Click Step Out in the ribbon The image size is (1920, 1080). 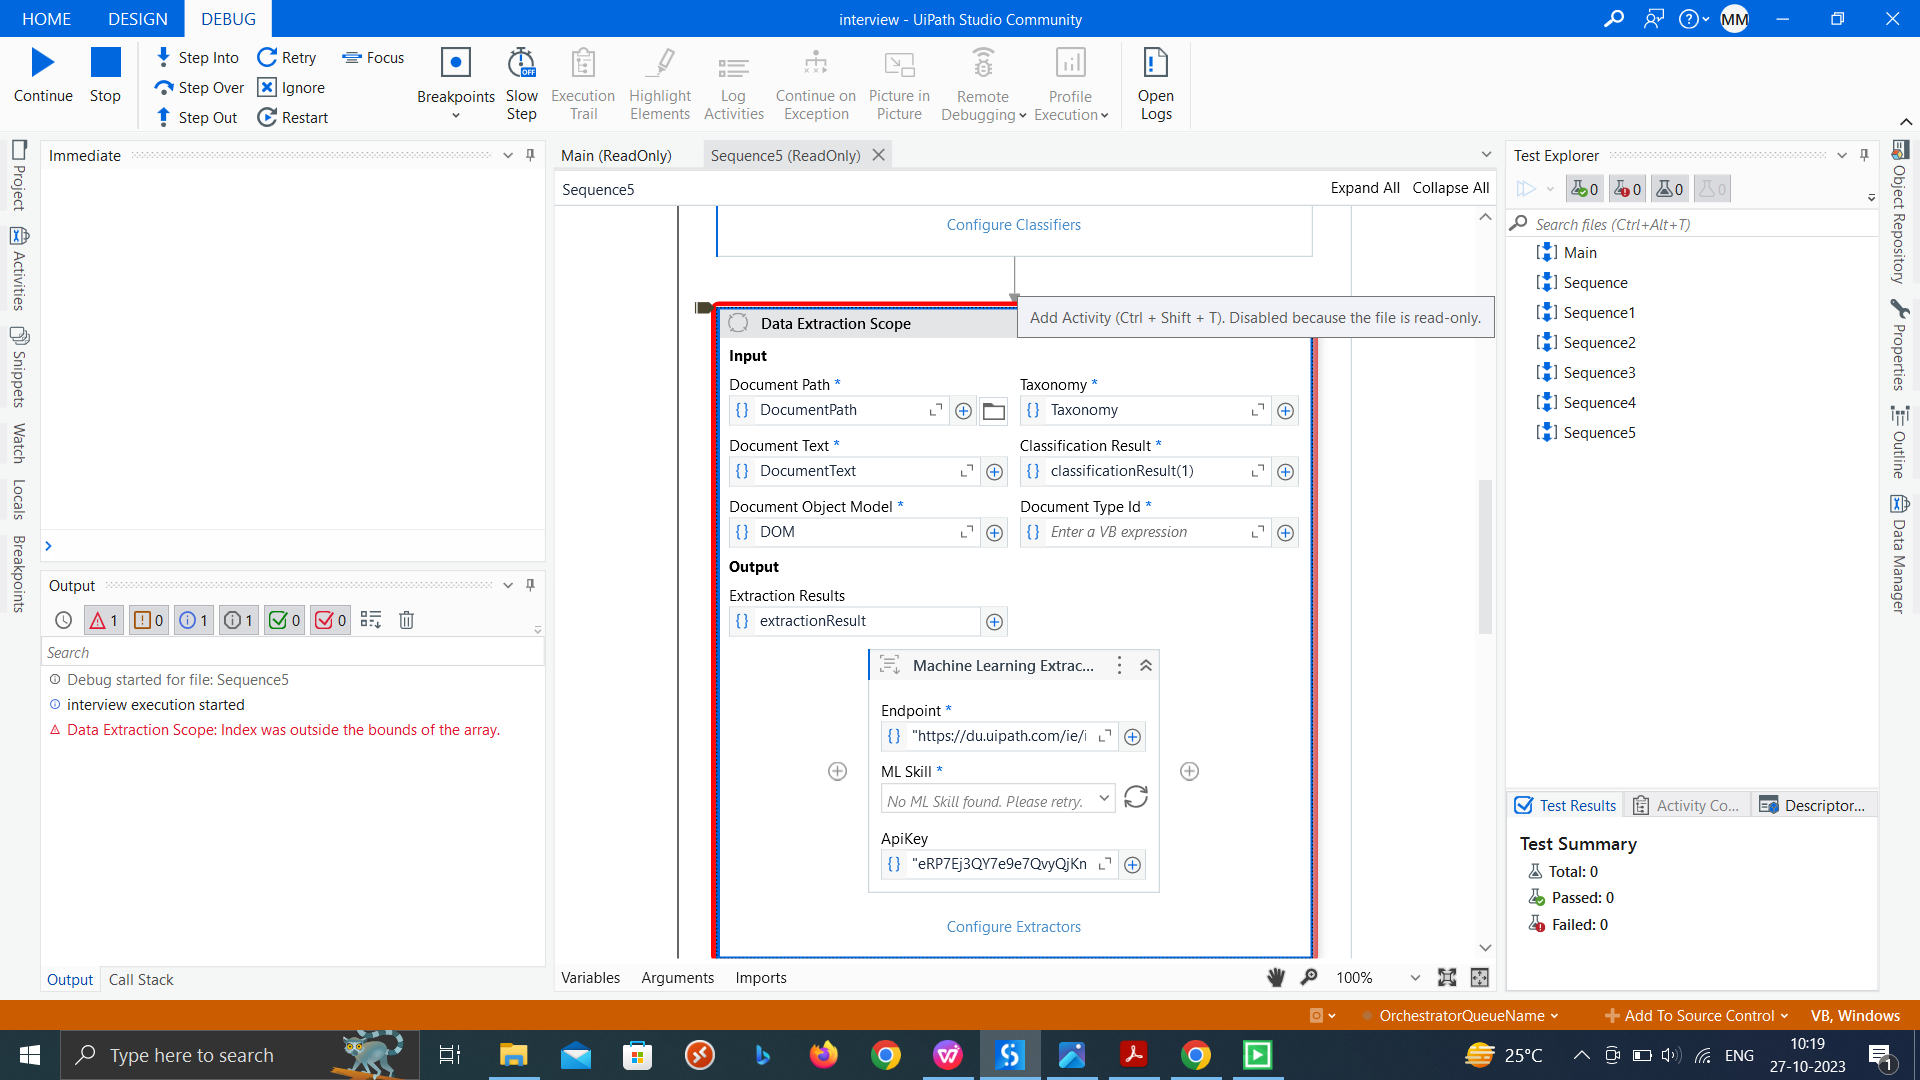pyautogui.click(x=196, y=118)
